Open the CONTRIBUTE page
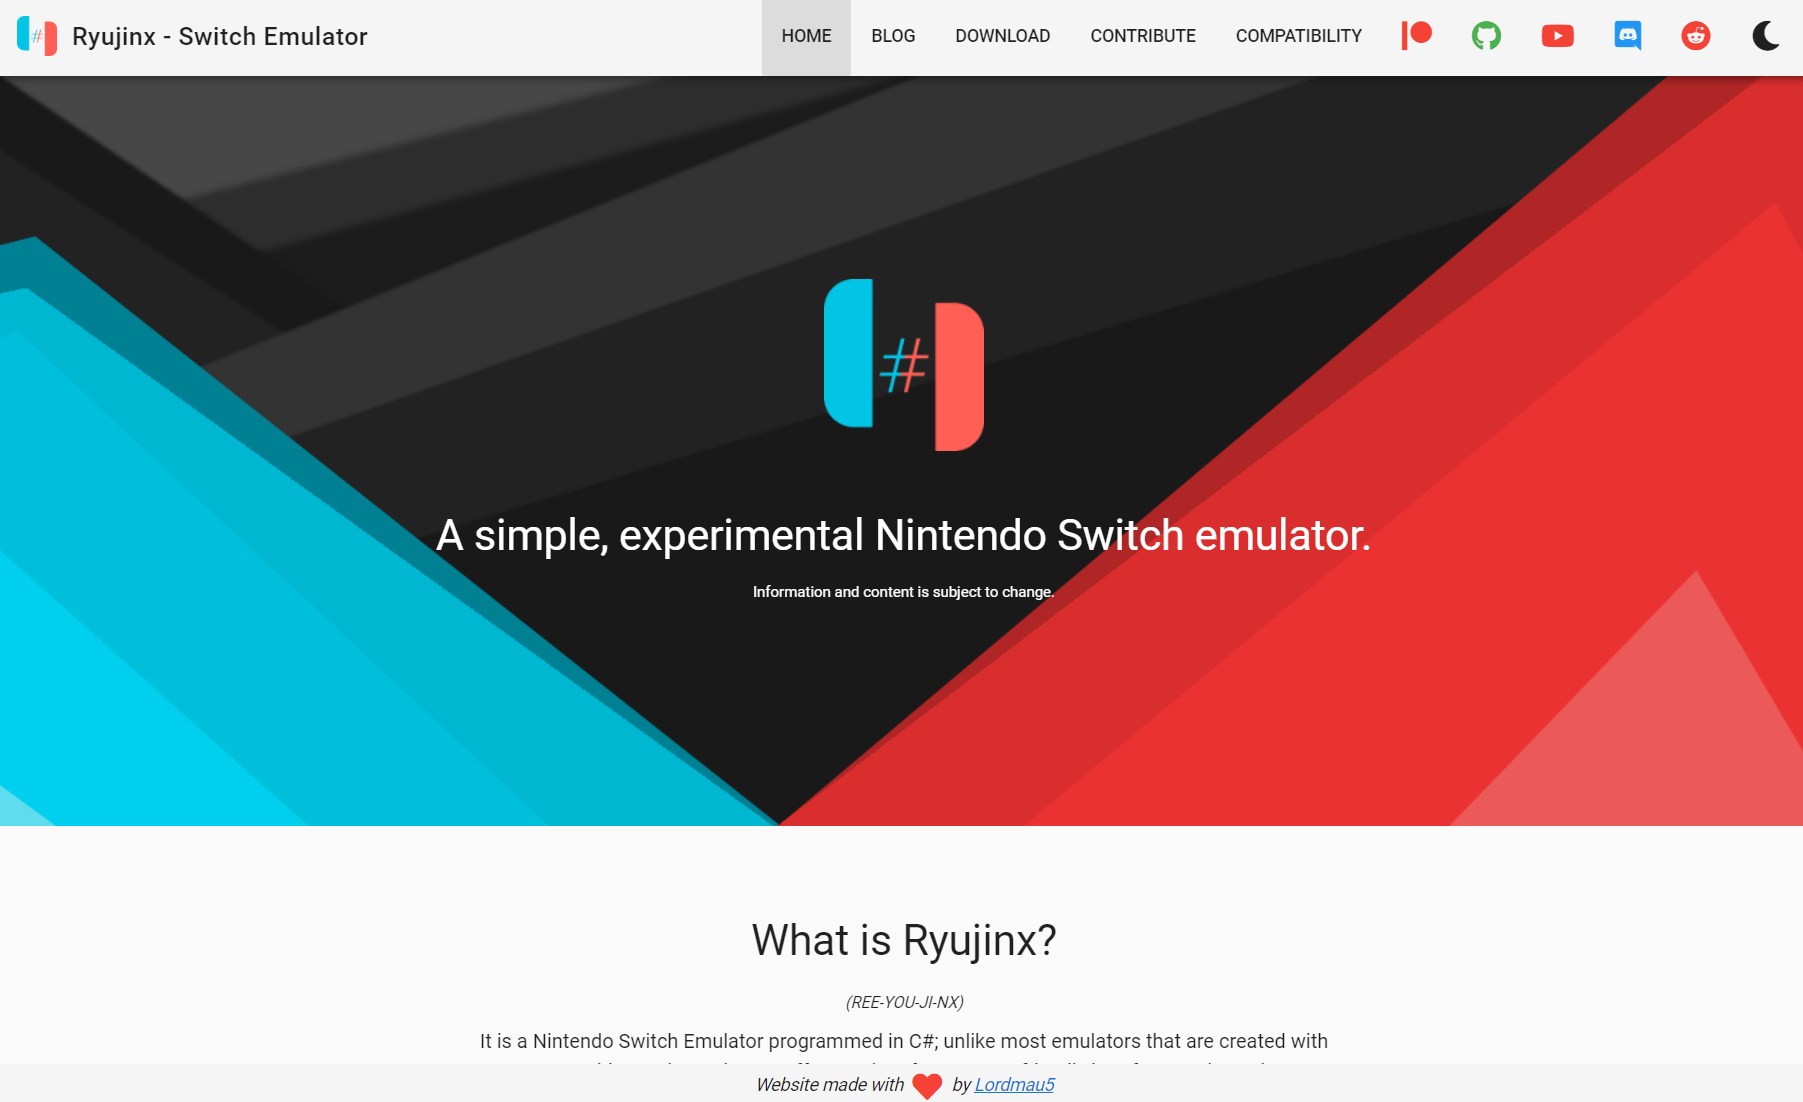Image resolution: width=1803 pixels, height=1102 pixels. click(x=1143, y=36)
